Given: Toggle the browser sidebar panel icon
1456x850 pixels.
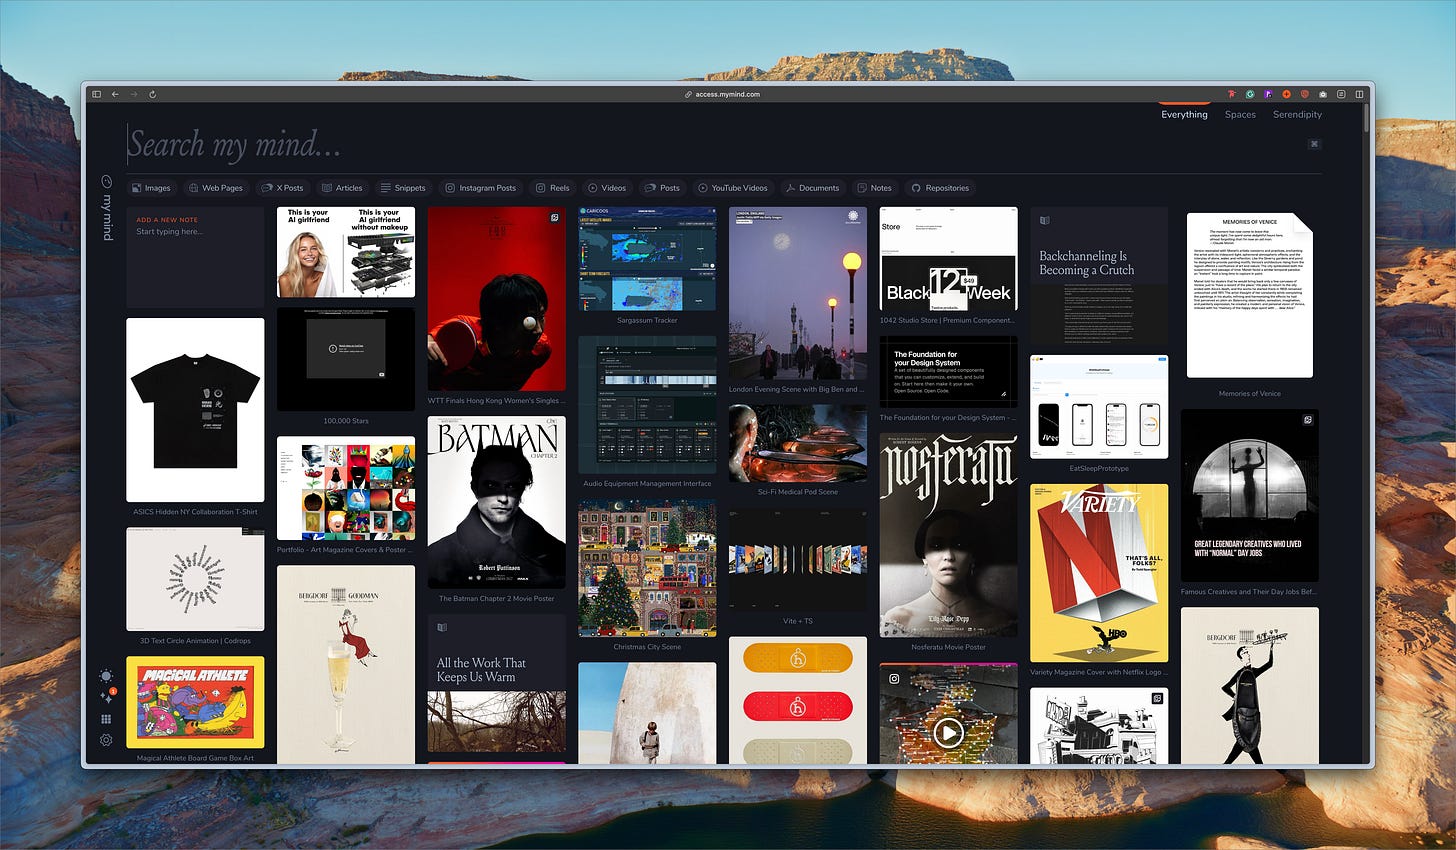Looking at the screenshot, I should coord(96,94).
